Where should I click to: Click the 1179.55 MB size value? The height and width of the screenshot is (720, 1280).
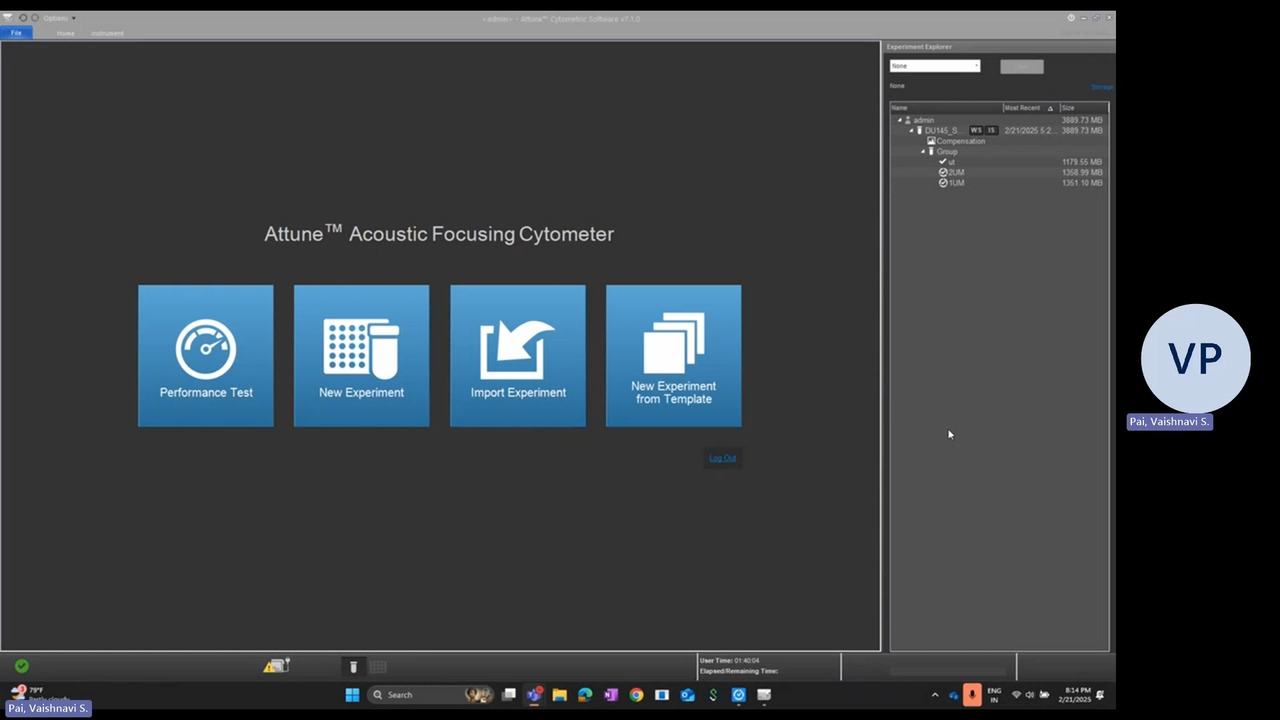1082,162
